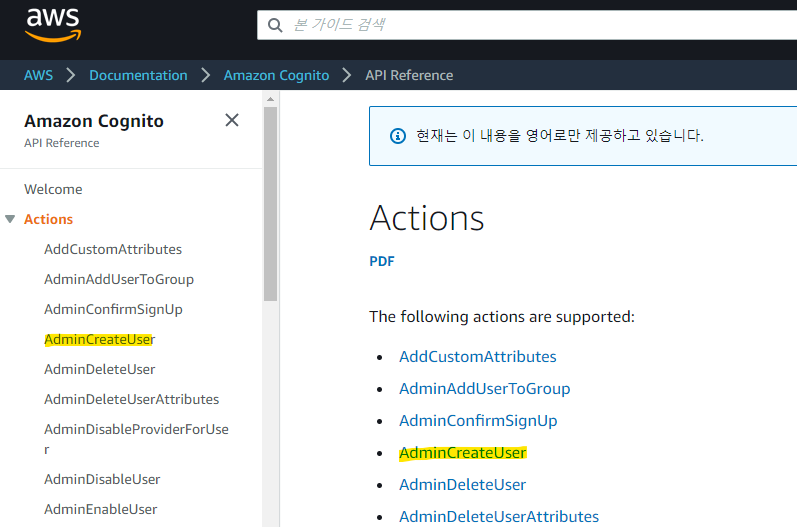The height and width of the screenshot is (527, 797).
Task: Click the sidebar scrollbar up arrow
Action: tap(270, 99)
